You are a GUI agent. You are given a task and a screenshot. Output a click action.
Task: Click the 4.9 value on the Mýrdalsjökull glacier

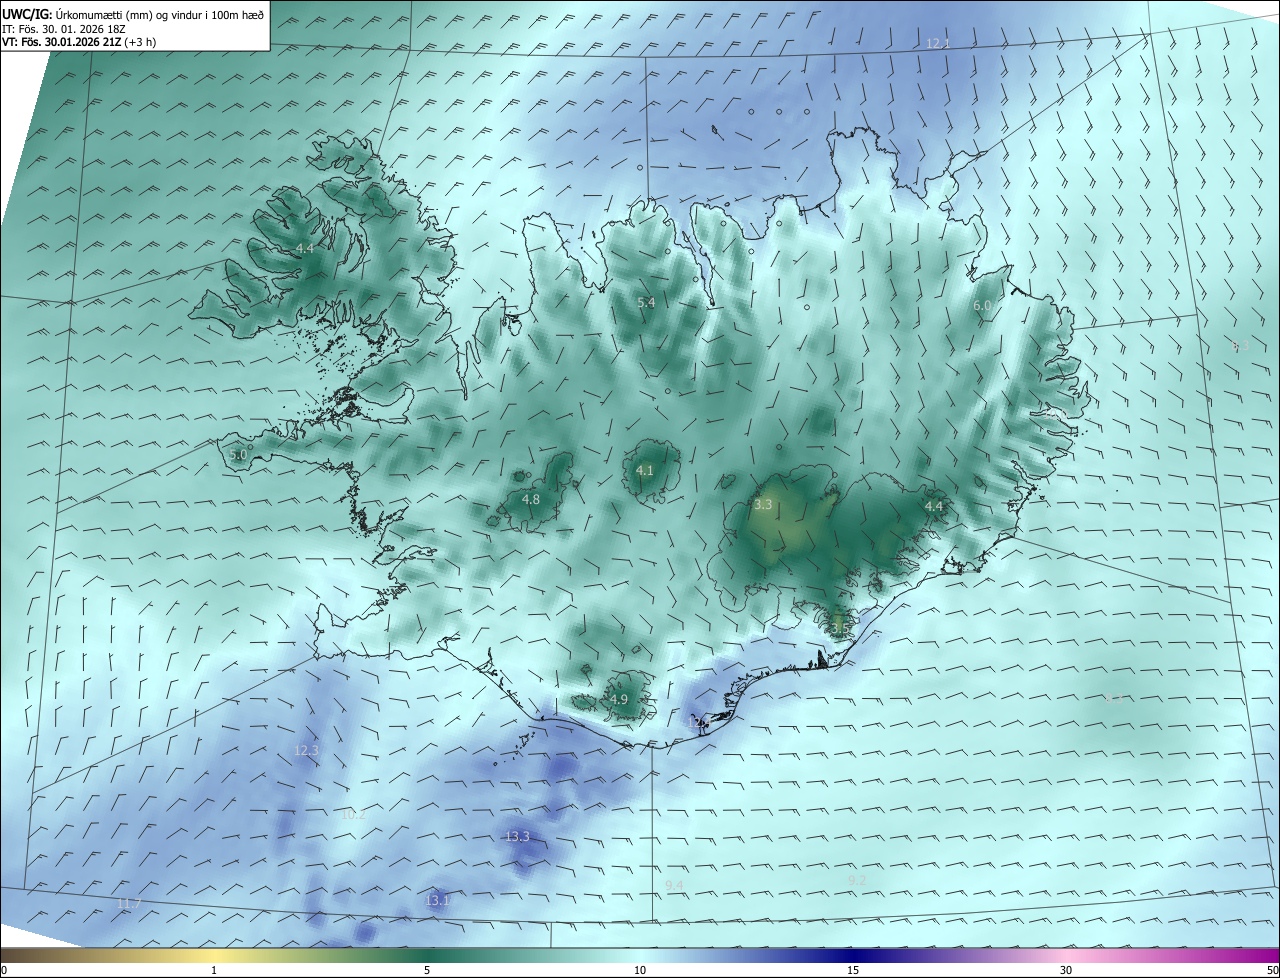tap(619, 699)
